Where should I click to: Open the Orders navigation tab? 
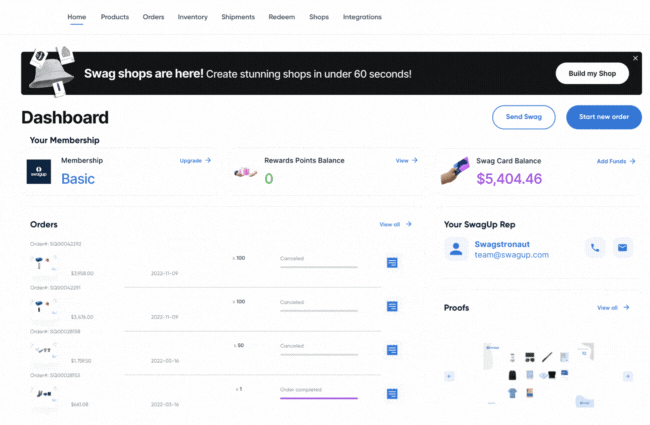coord(153,17)
